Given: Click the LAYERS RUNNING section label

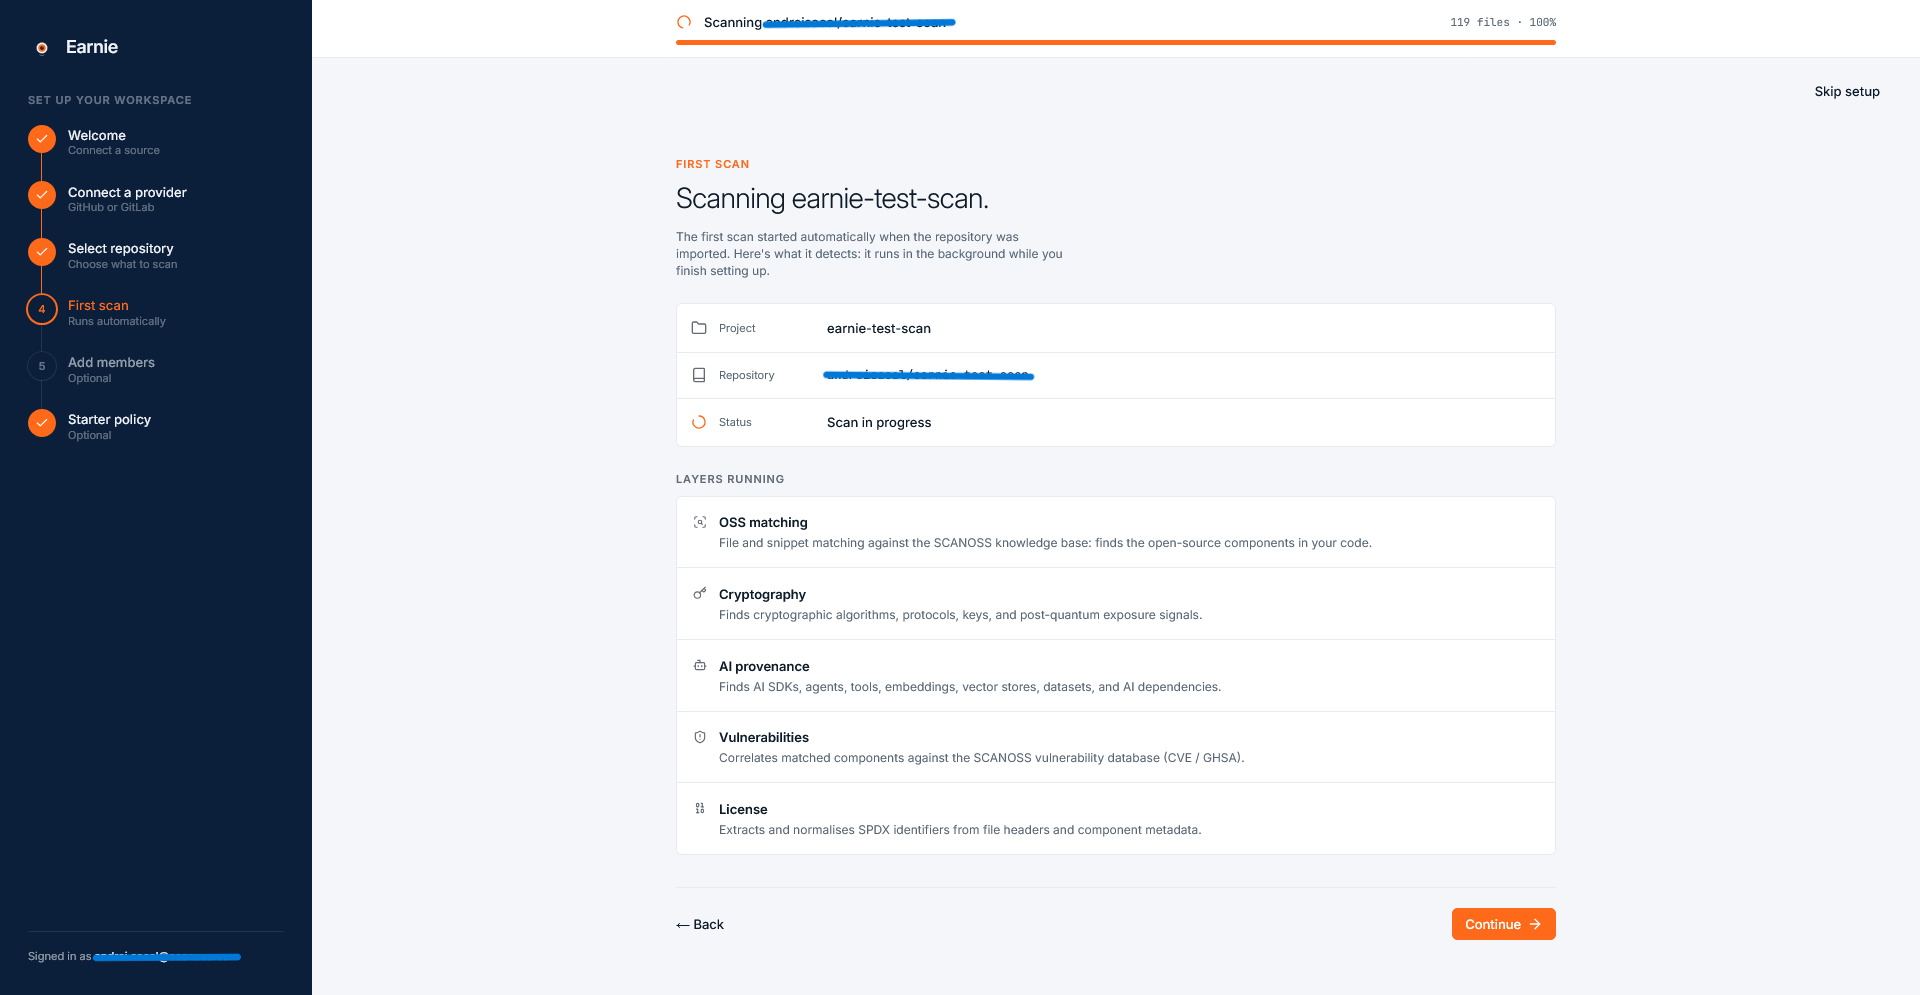Looking at the screenshot, I should pos(730,479).
